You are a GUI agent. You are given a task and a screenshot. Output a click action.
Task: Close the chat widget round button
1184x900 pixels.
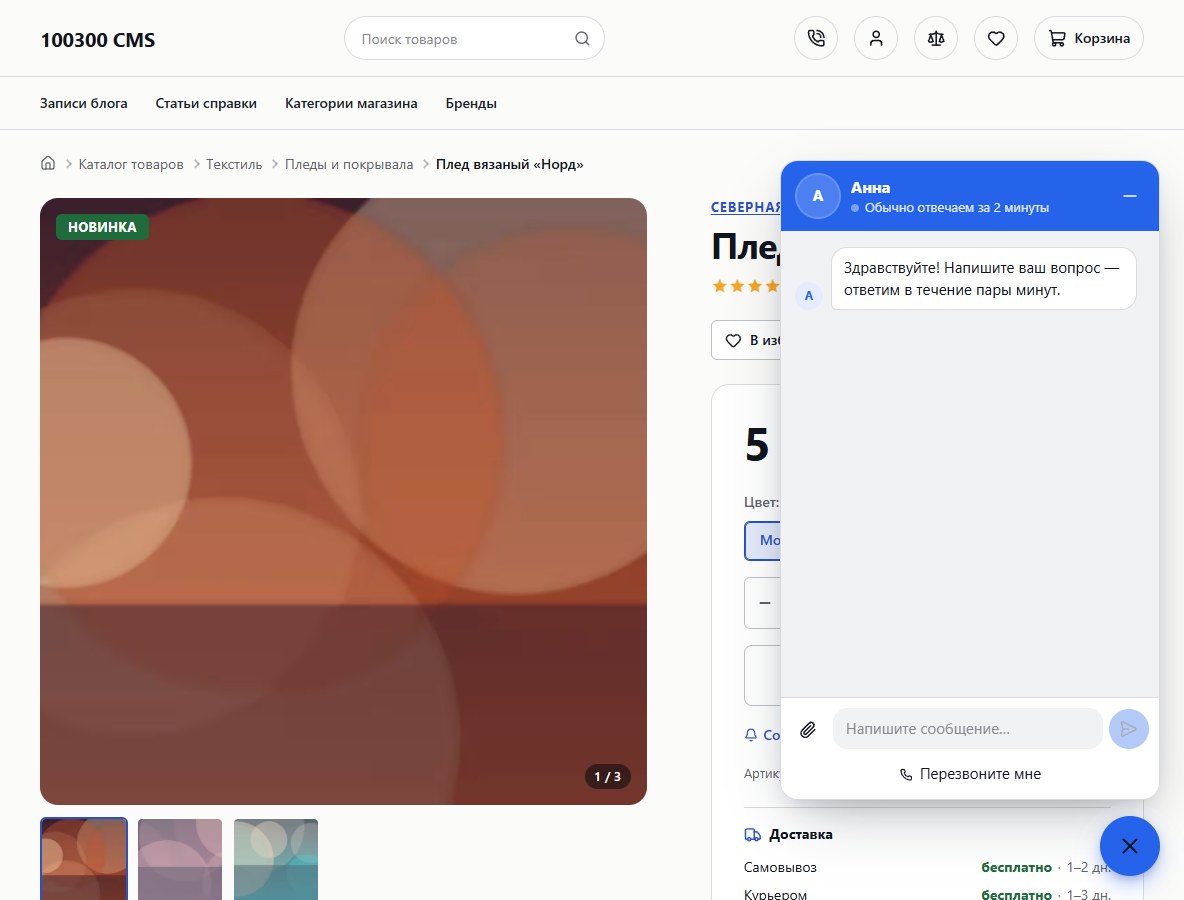click(1130, 846)
